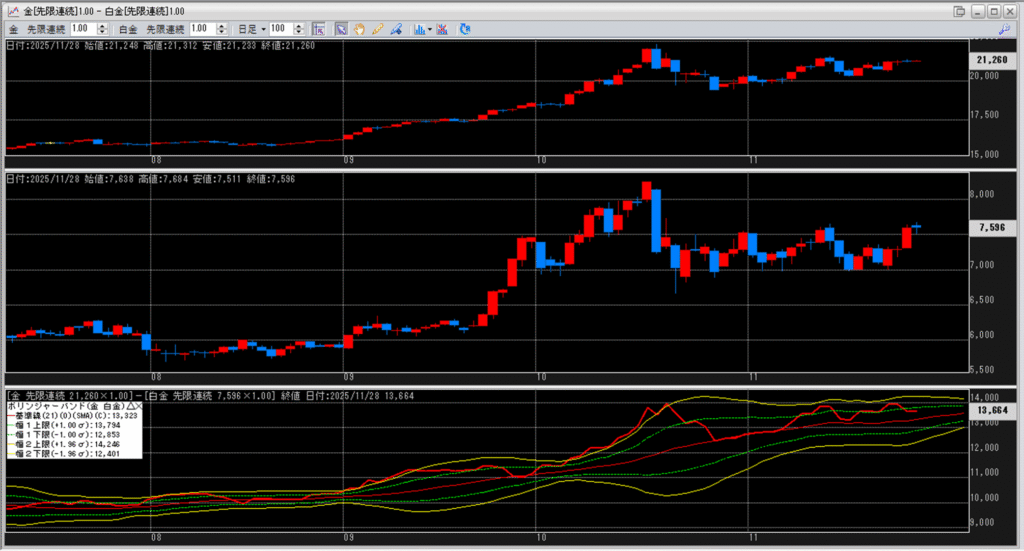Select the pencil trendline drawing tool
The image size is (1024, 551).
(377, 29)
